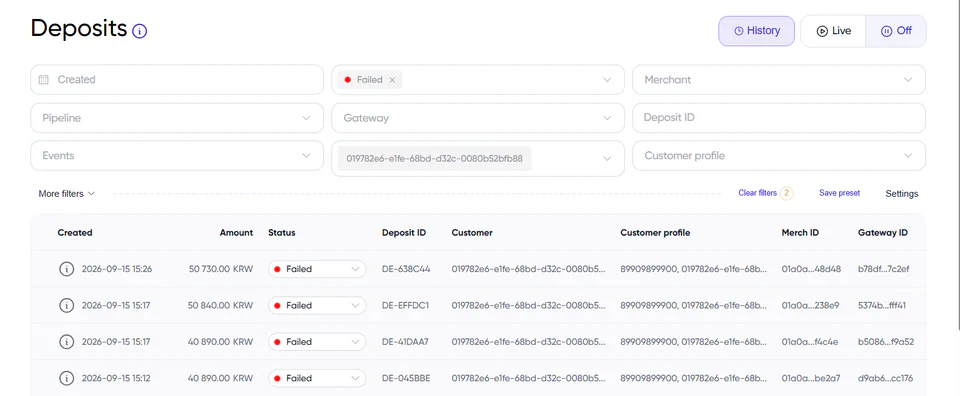Screen dimensions: 960x396
Task: Click the Customer profile column header
Action: click(655, 233)
